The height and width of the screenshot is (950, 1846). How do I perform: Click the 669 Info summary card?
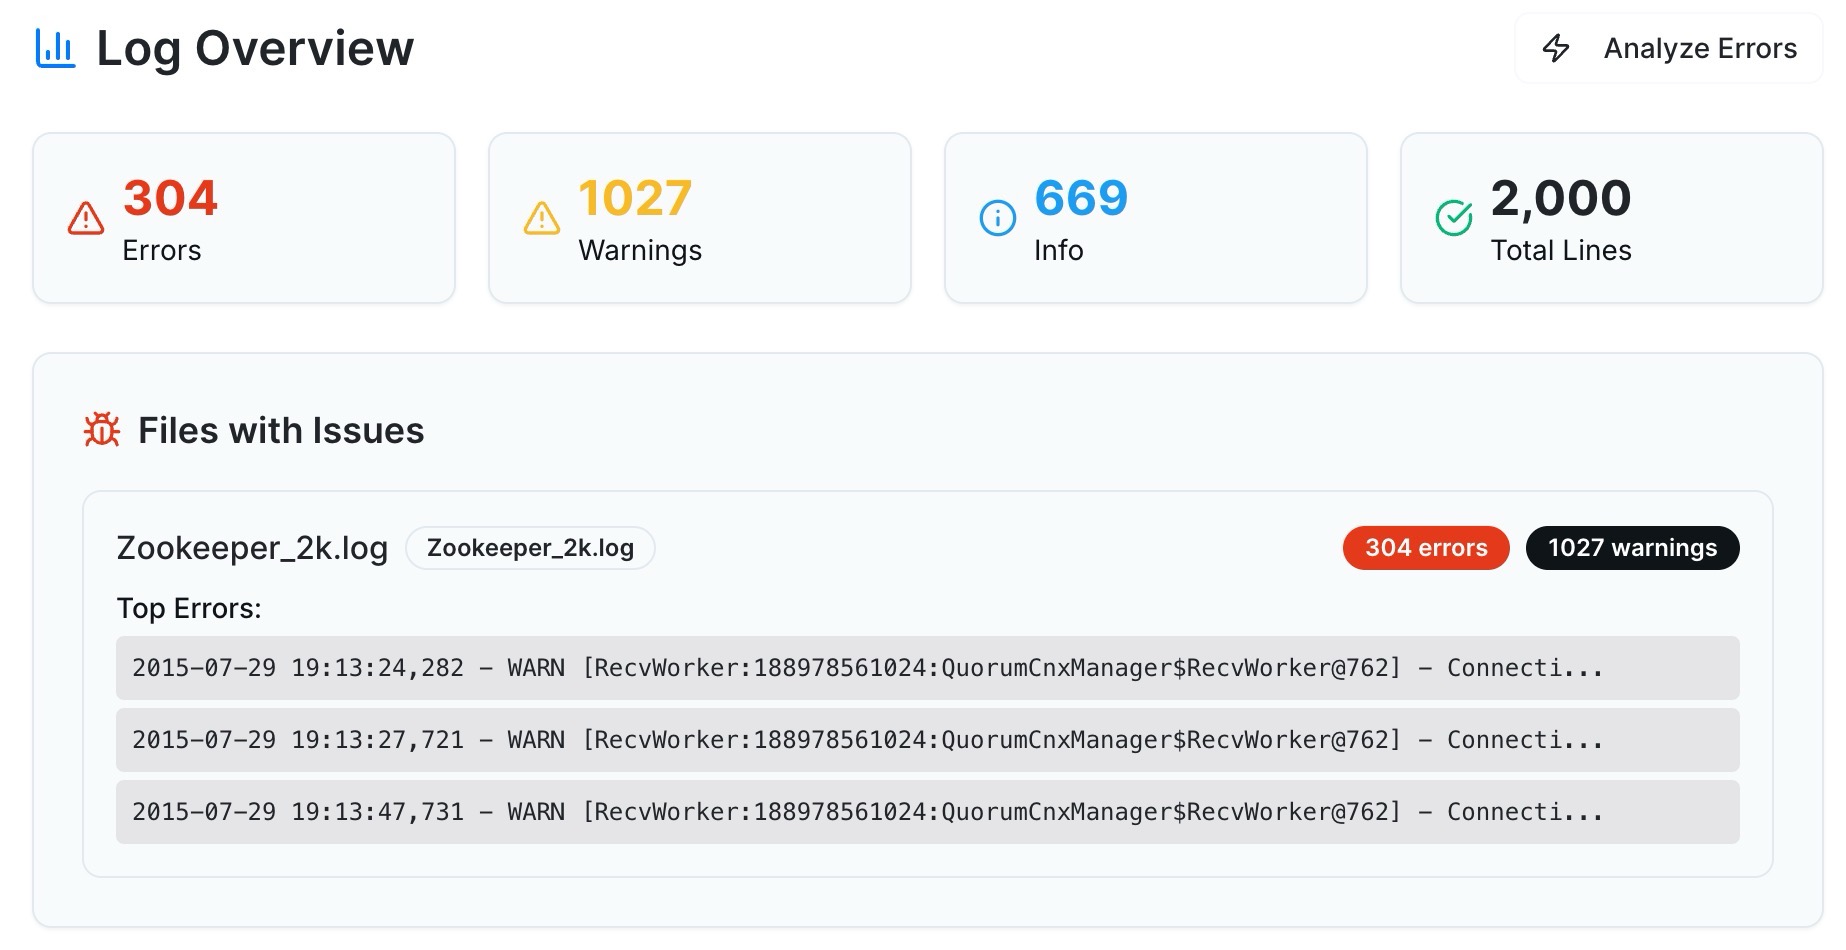(x=1154, y=216)
